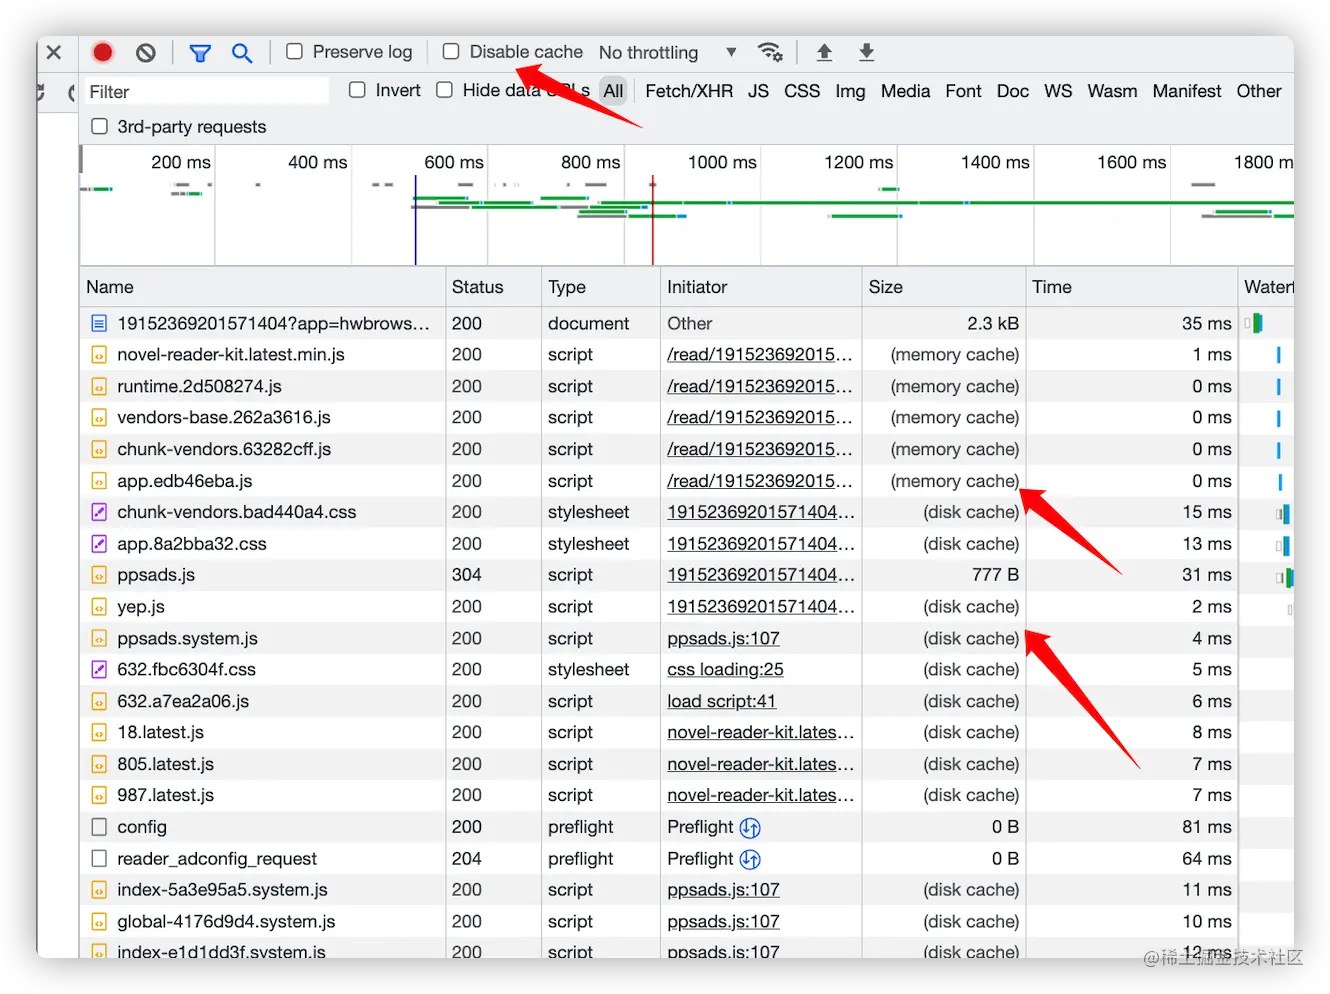This screenshot has height=994, width=1330.
Task: Select the document request 19152369201571404?app=hwbrows
Action: point(273,323)
